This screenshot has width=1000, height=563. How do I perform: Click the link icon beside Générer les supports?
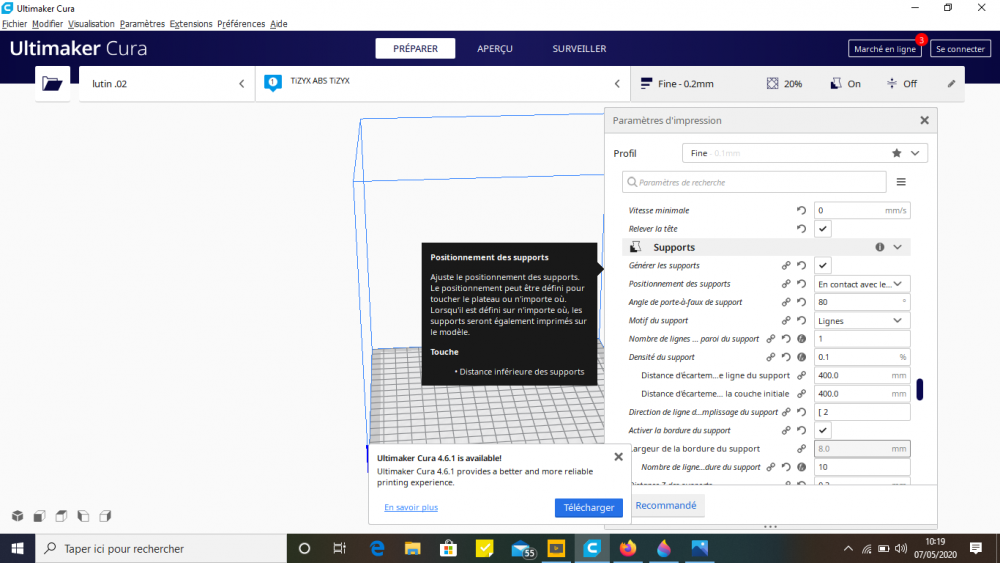786,266
